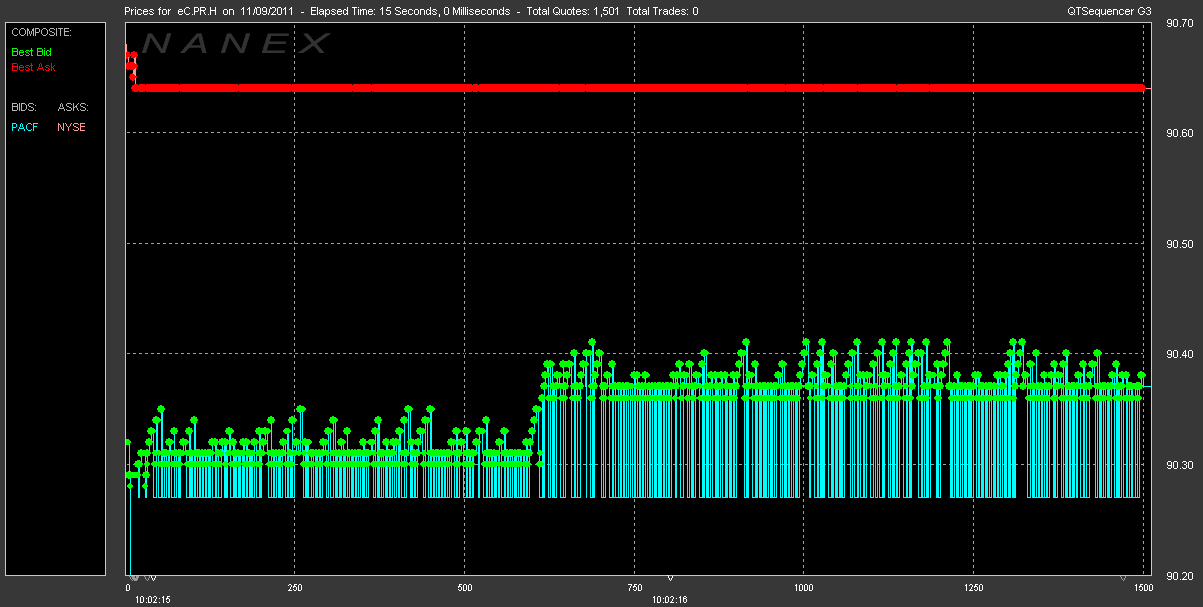
Task: Select the "BIDS:" legend heading
Action: point(23,106)
